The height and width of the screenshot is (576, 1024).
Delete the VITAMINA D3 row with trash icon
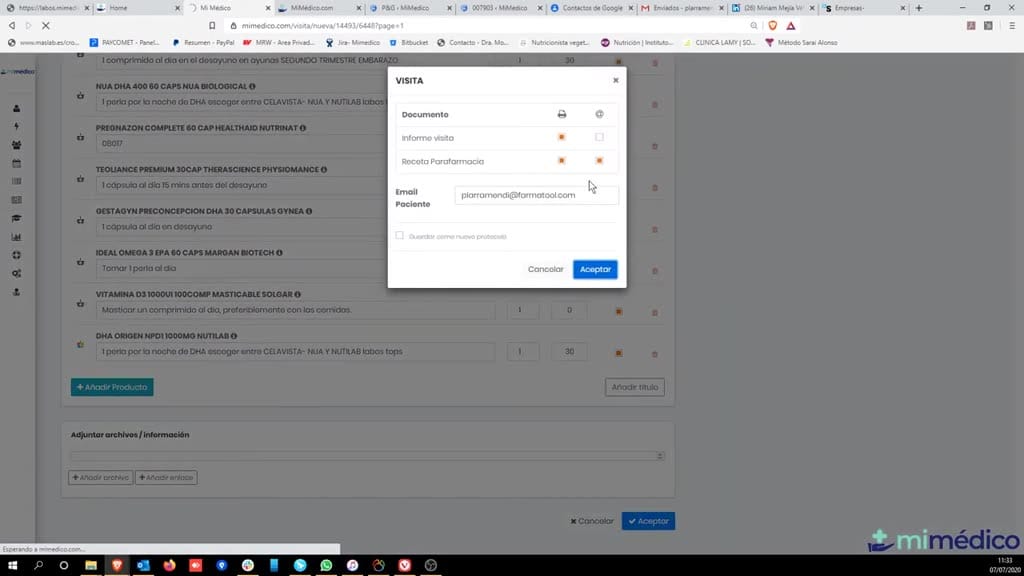tap(654, 313)
